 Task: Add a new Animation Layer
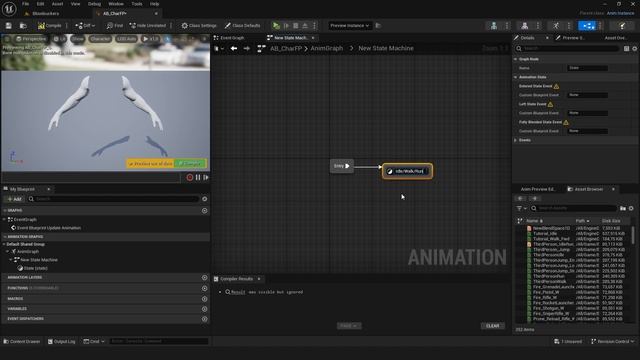point(204,278)
